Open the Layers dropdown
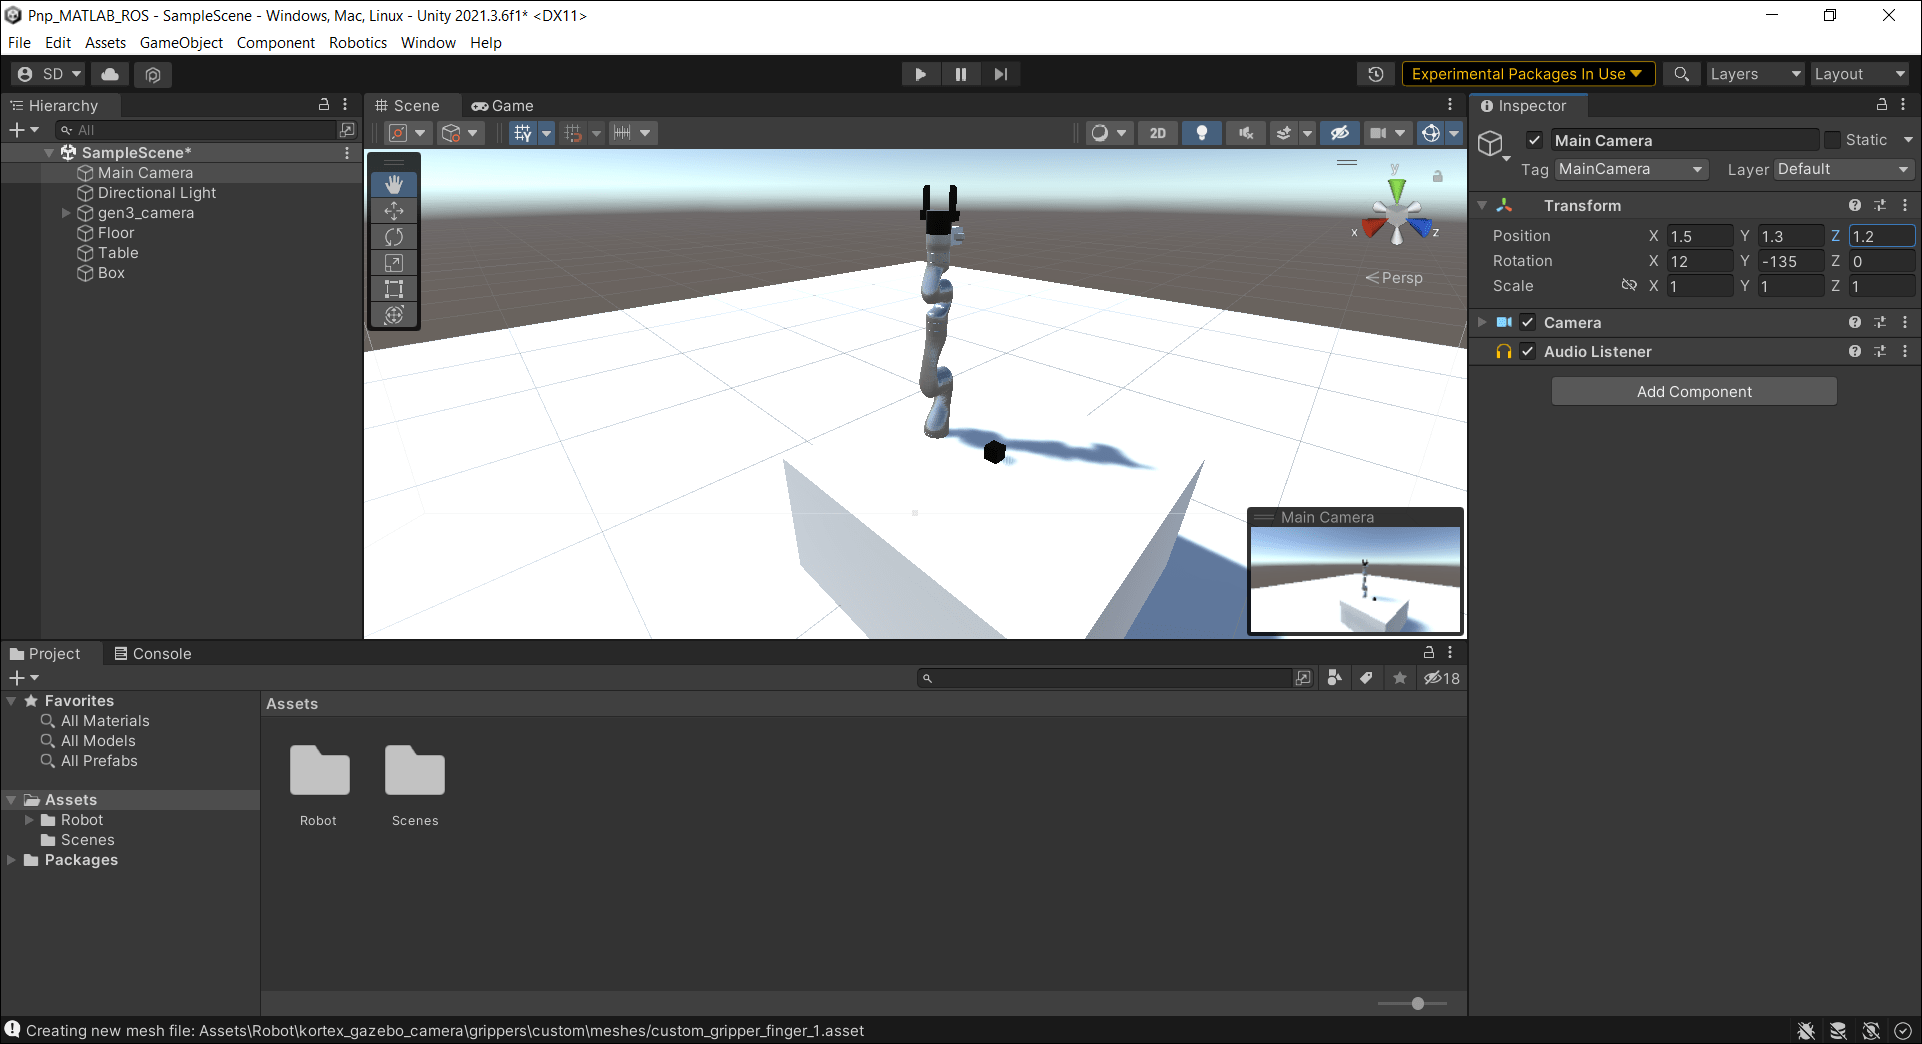 (x=1754, y=73)
